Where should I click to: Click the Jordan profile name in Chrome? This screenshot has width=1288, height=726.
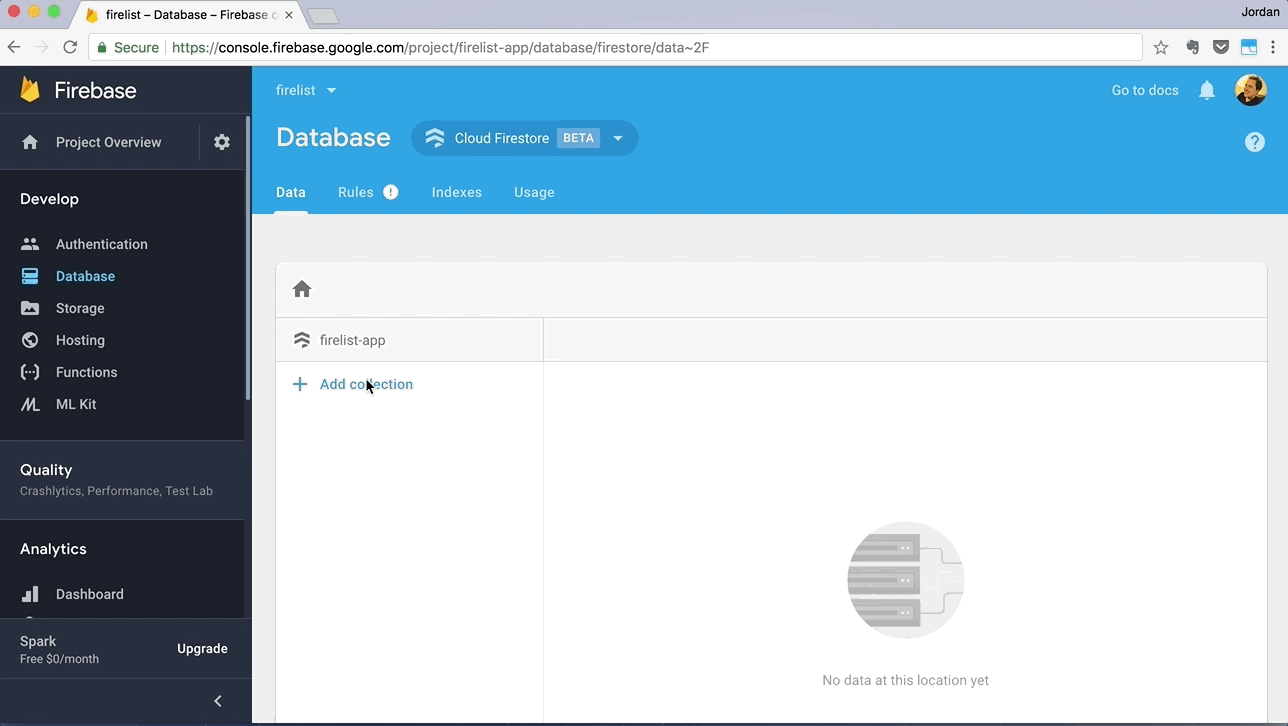tap(1260, 12)
